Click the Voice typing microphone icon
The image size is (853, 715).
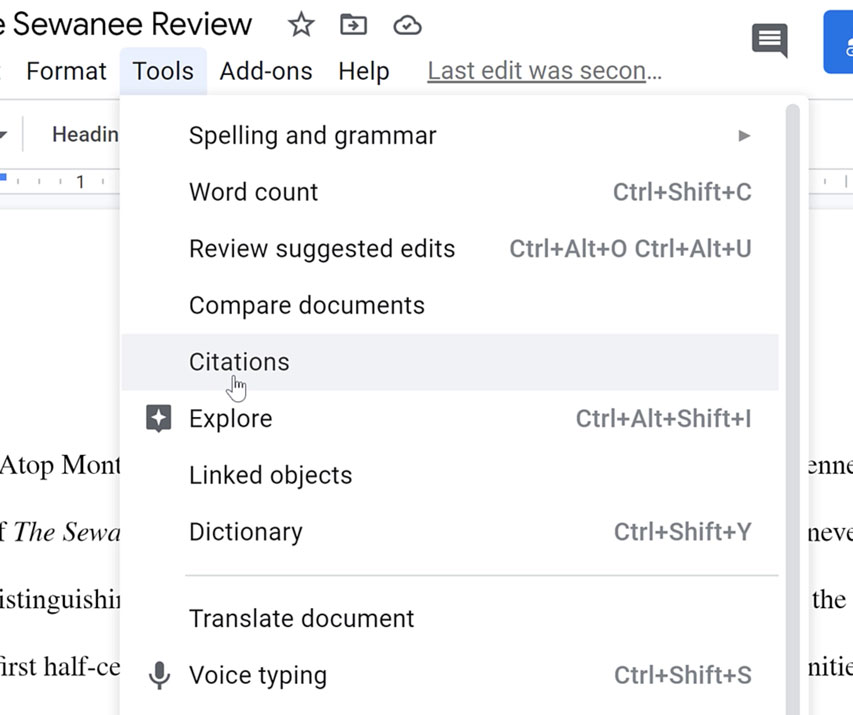[159, 675]
